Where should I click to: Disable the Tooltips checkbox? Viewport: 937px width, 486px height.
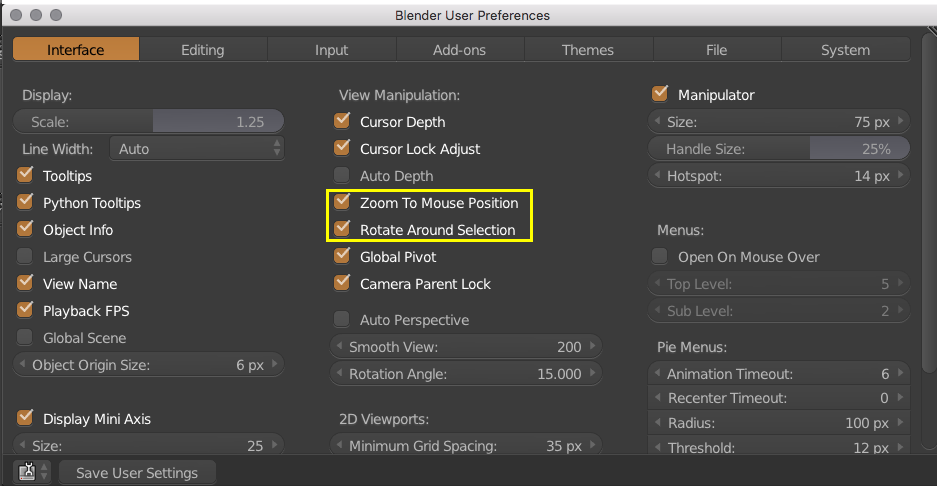[x=26, y=176]
